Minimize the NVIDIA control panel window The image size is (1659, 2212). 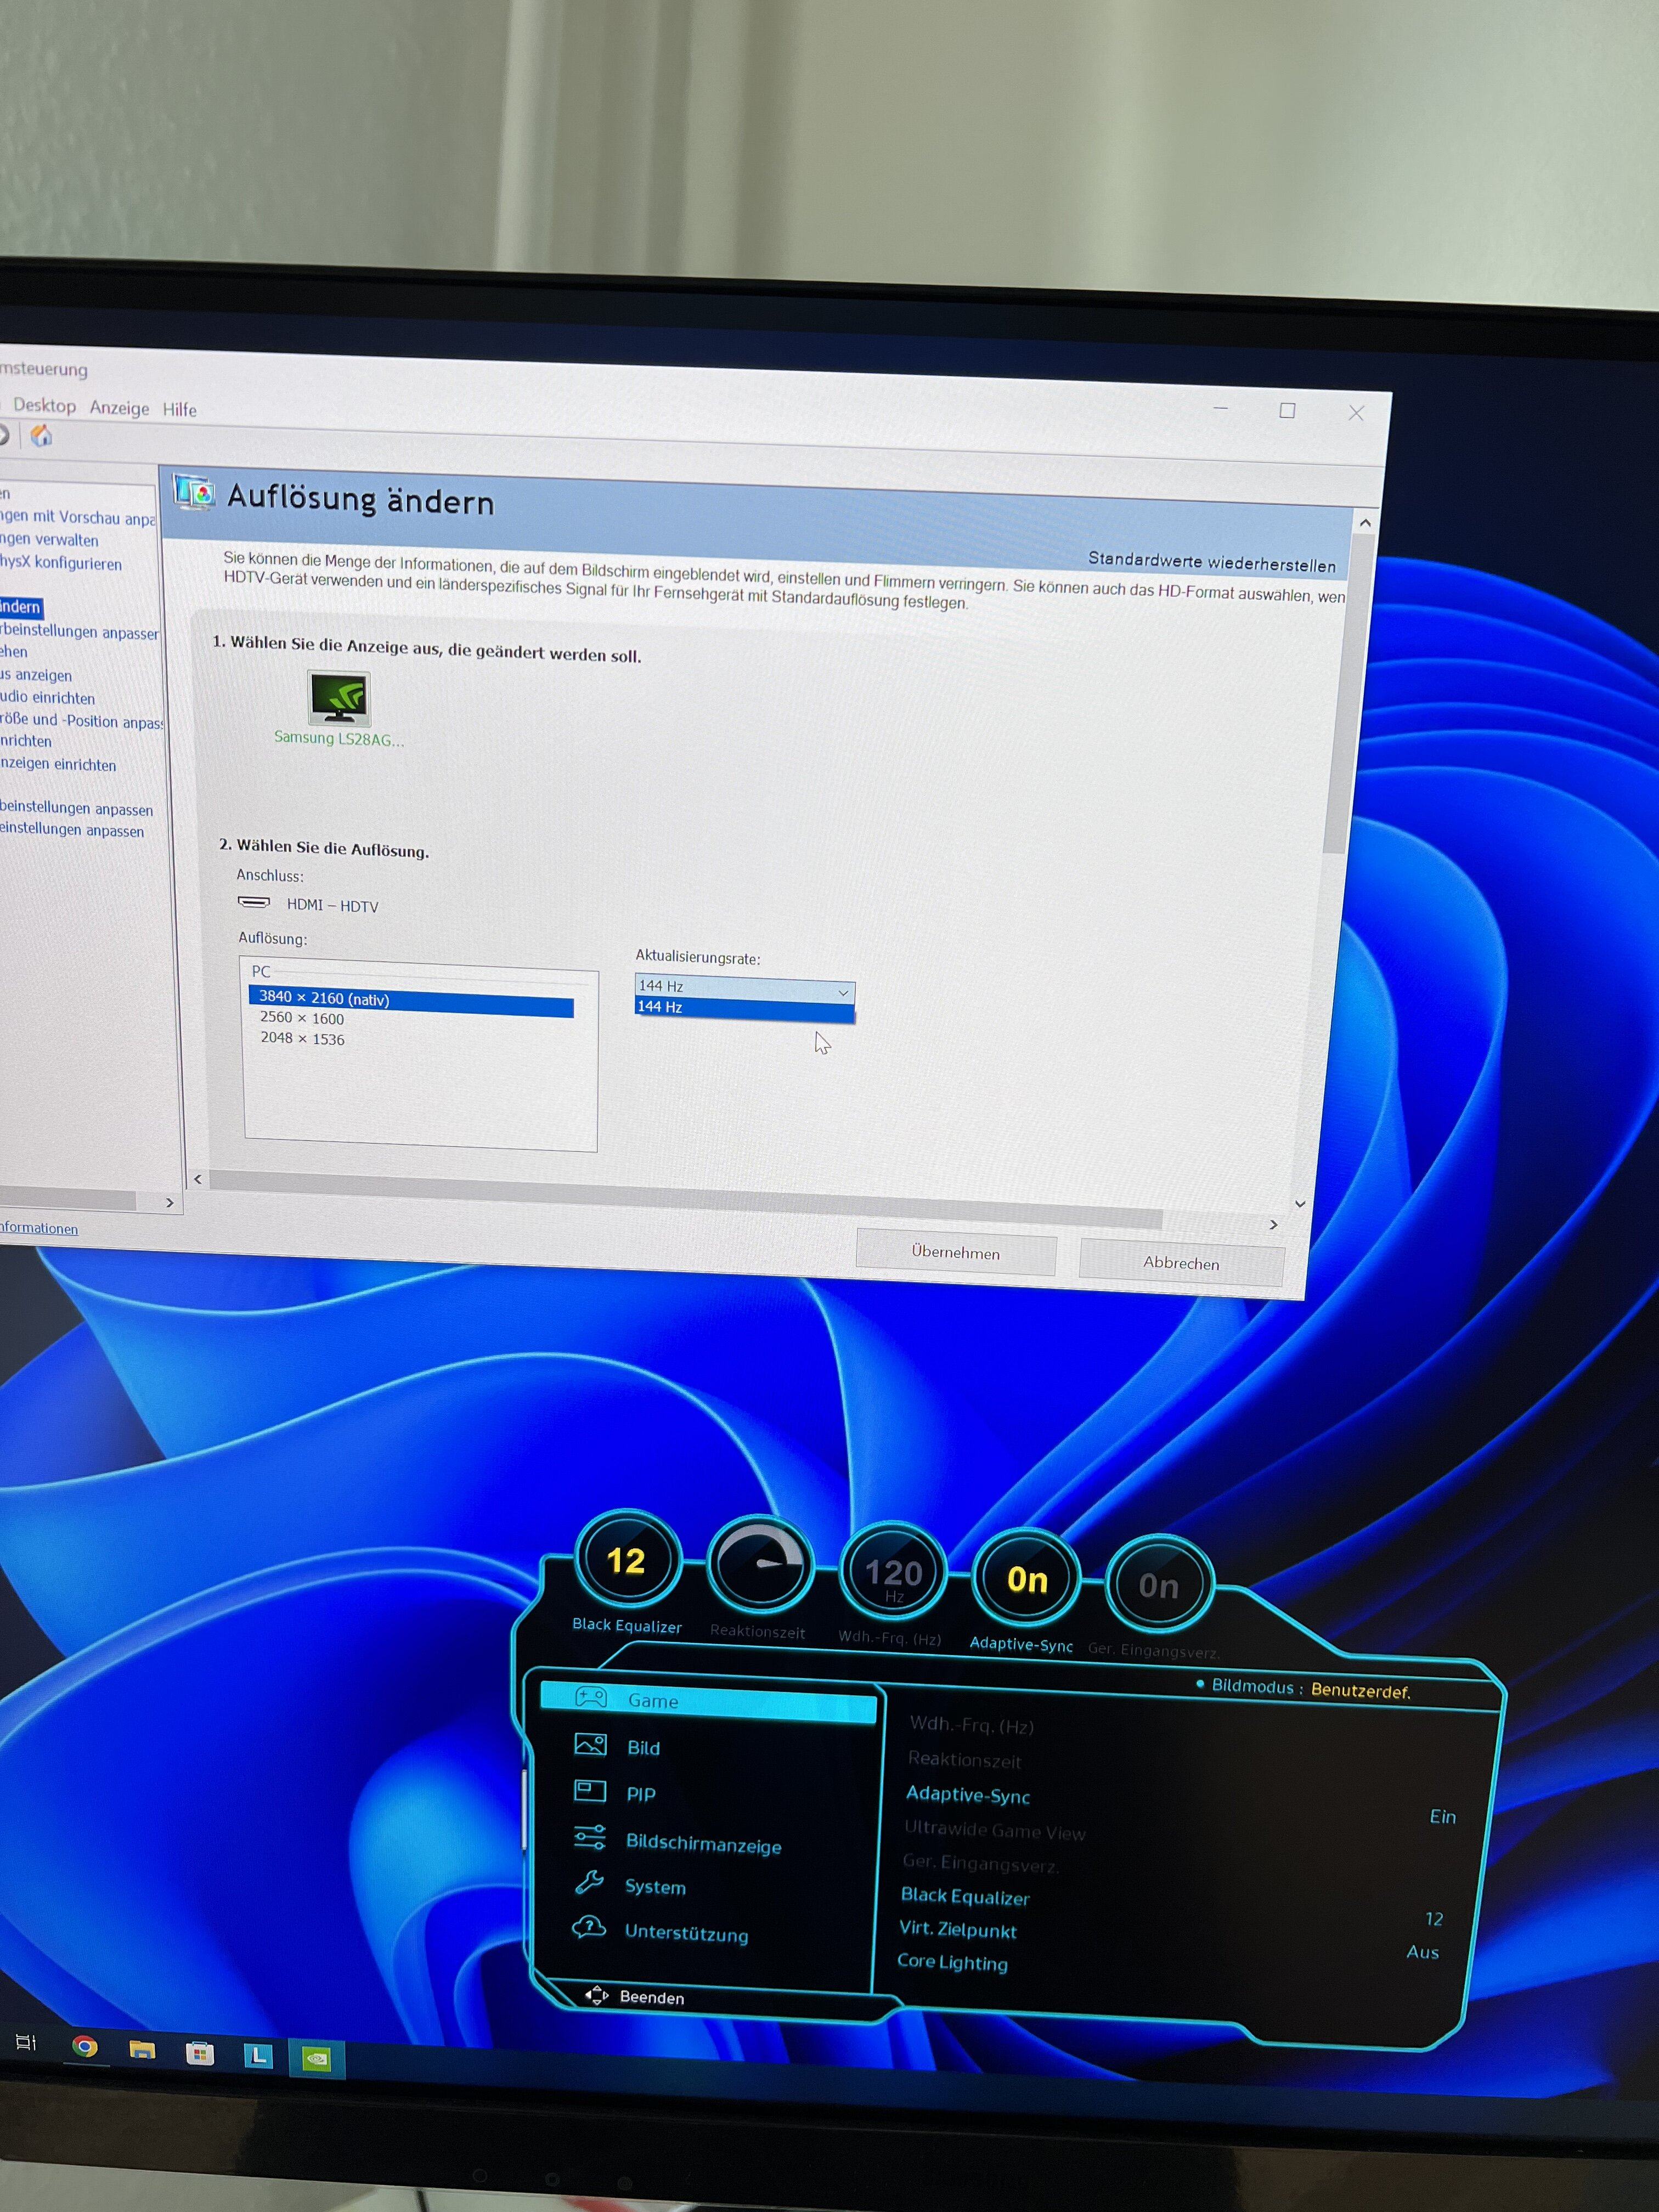1220,408
